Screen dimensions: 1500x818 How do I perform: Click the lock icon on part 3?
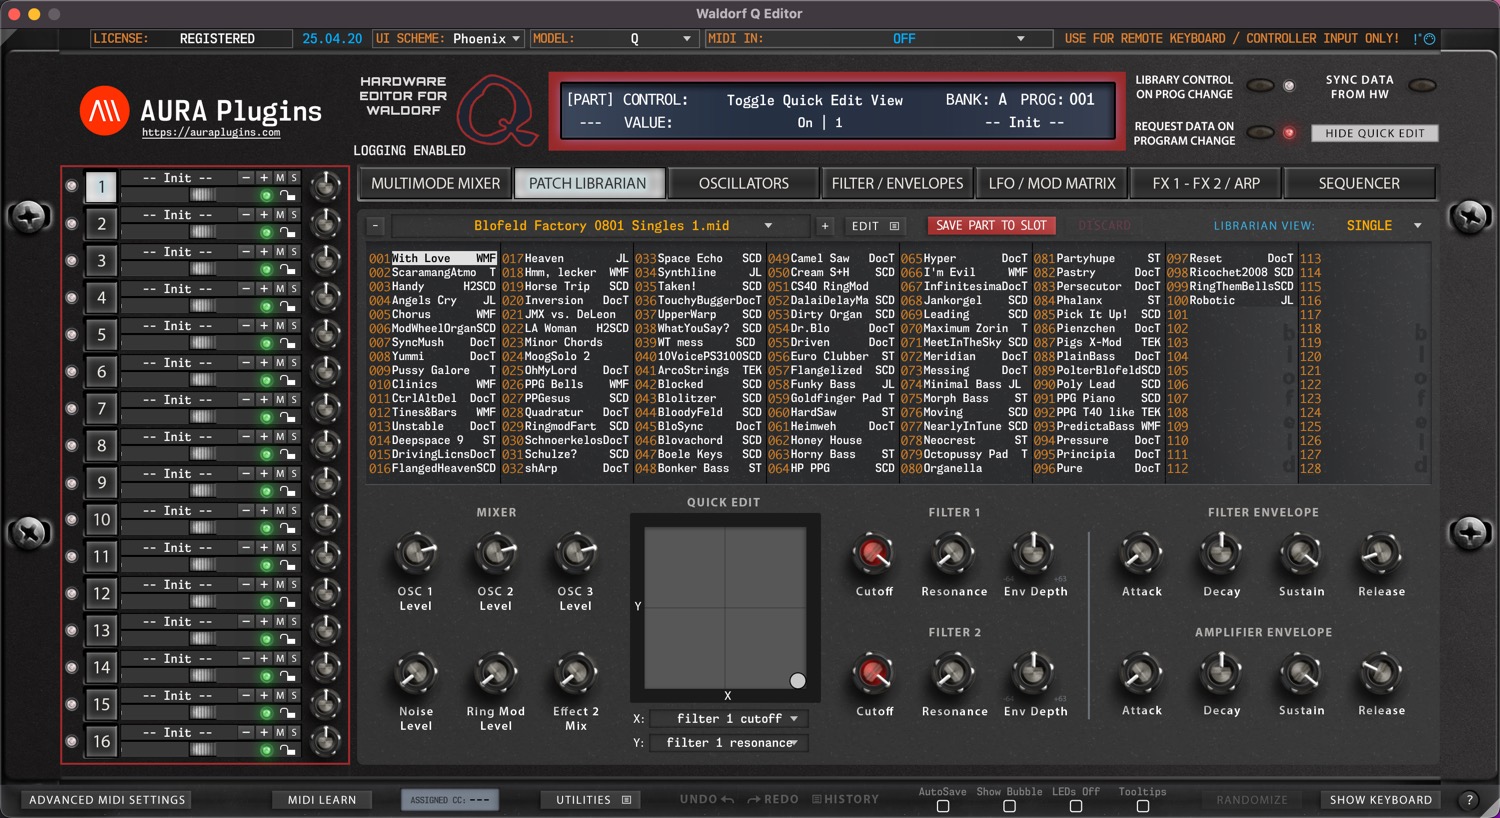click(x=288, y=270)
